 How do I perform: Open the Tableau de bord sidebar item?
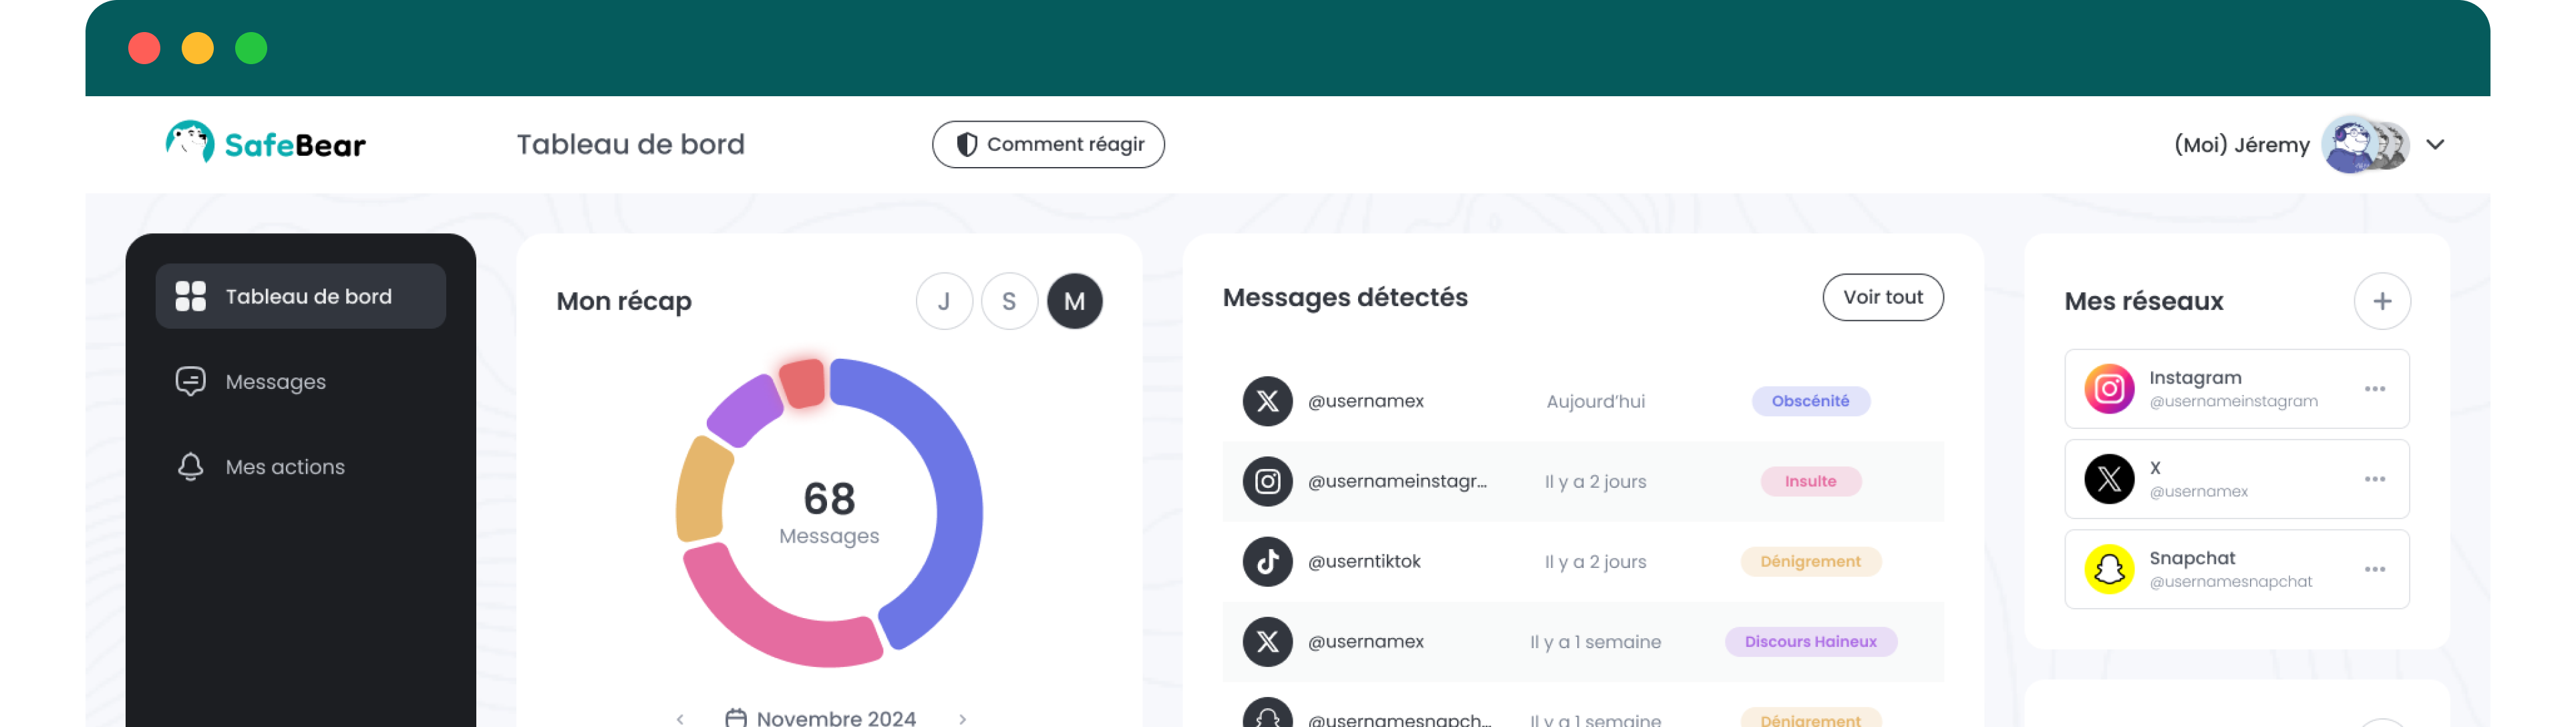300,296
